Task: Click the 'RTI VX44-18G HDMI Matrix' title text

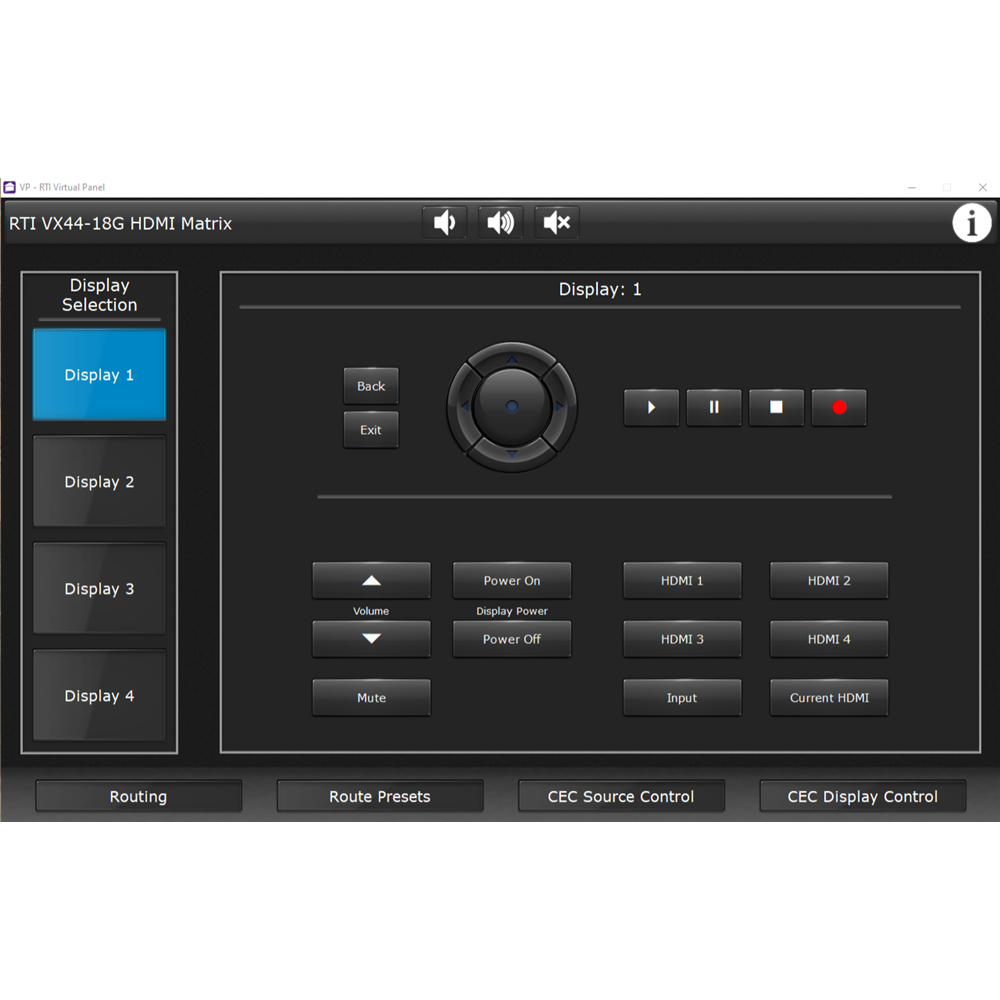Action: (x=120, y=224)
